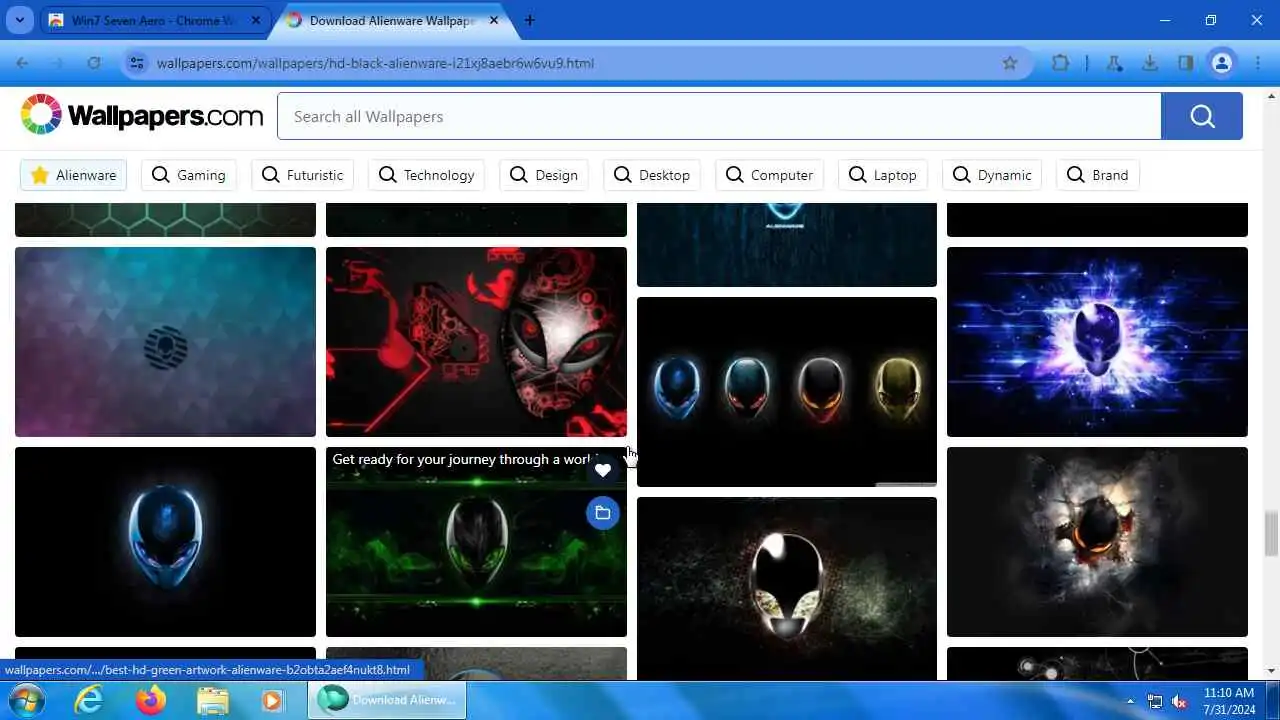Image resolution: width=1280 pixels, height=720 pixels.
Task: Click the Search all Wallpapers field
Action: tap(719, 116)
